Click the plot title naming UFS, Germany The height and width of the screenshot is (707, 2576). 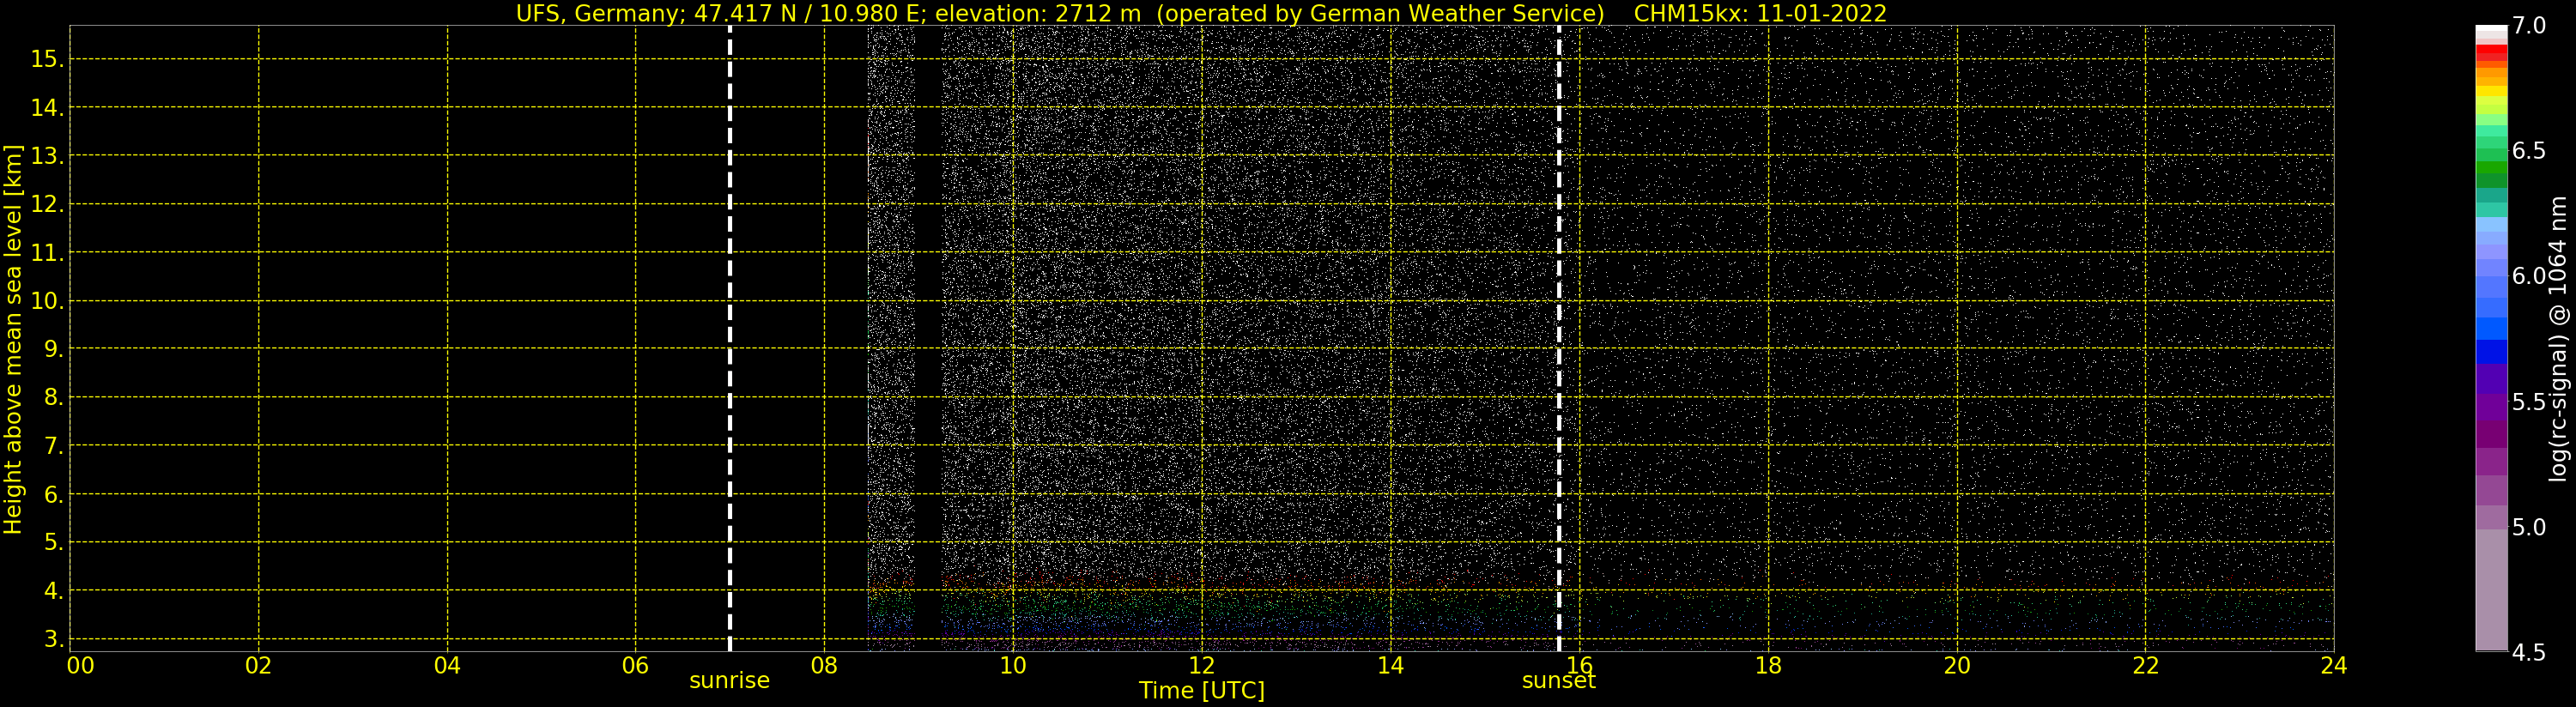pos(1201,13)
